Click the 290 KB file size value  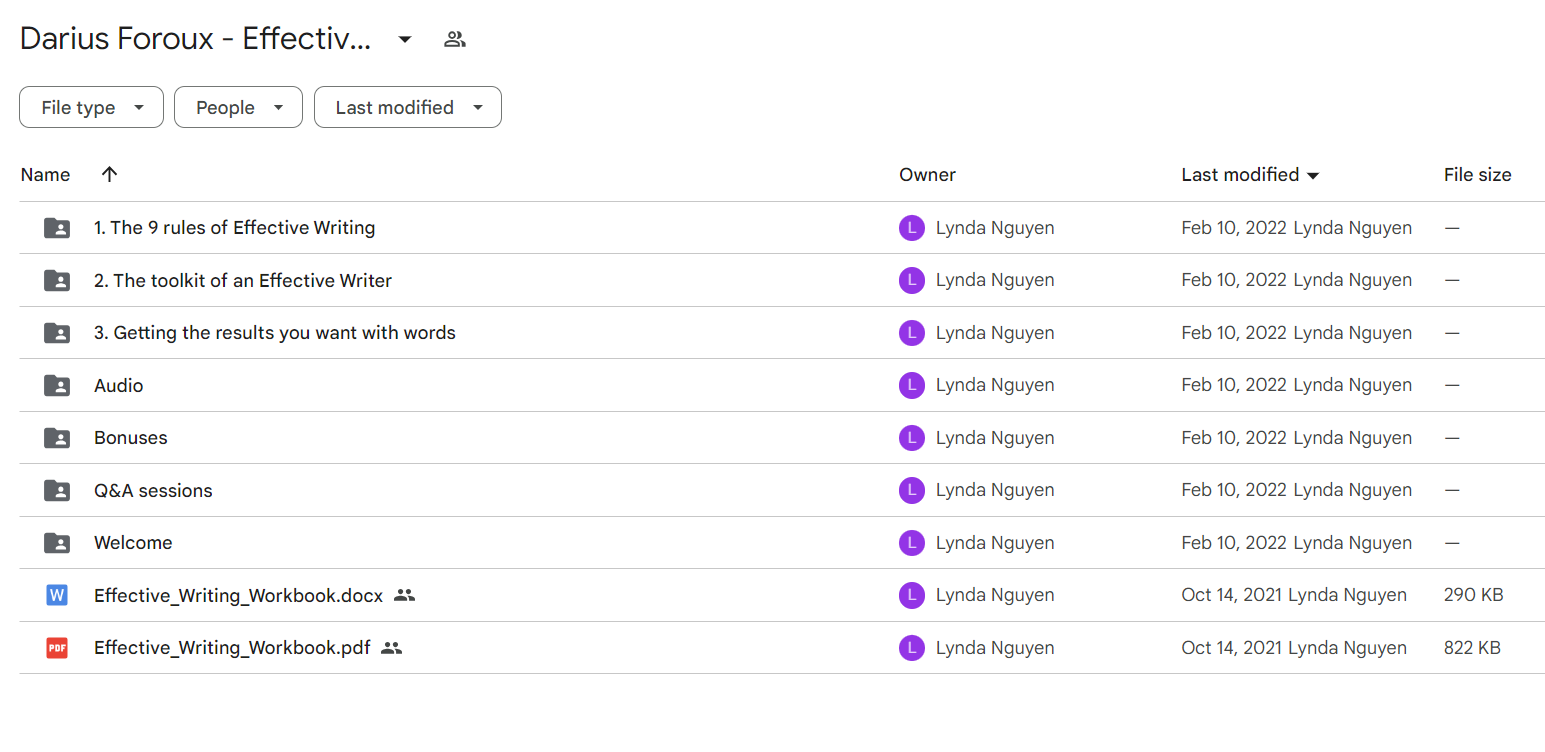[1473, 595]
